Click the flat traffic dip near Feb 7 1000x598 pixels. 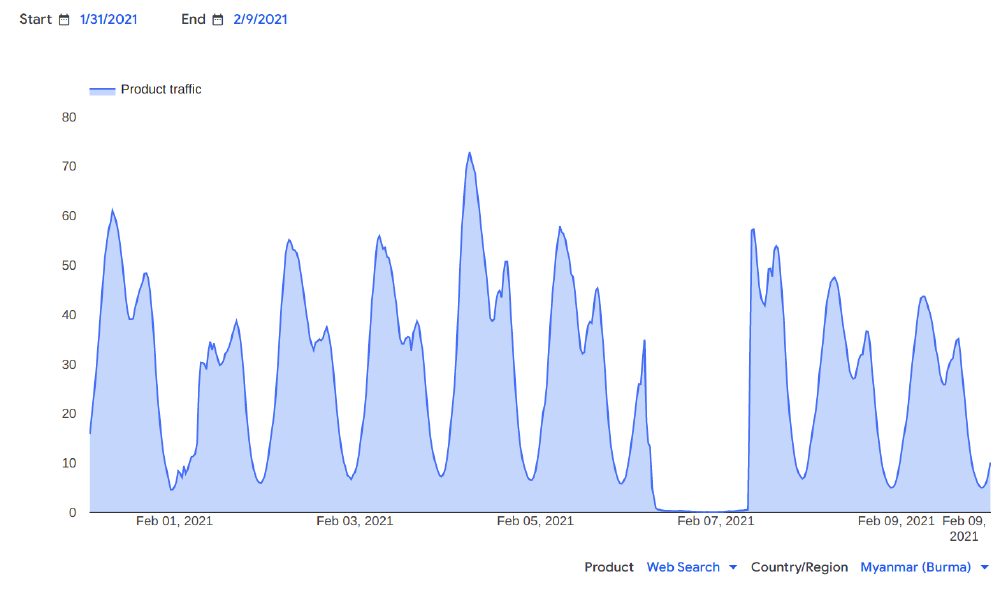tap(700, 510)
